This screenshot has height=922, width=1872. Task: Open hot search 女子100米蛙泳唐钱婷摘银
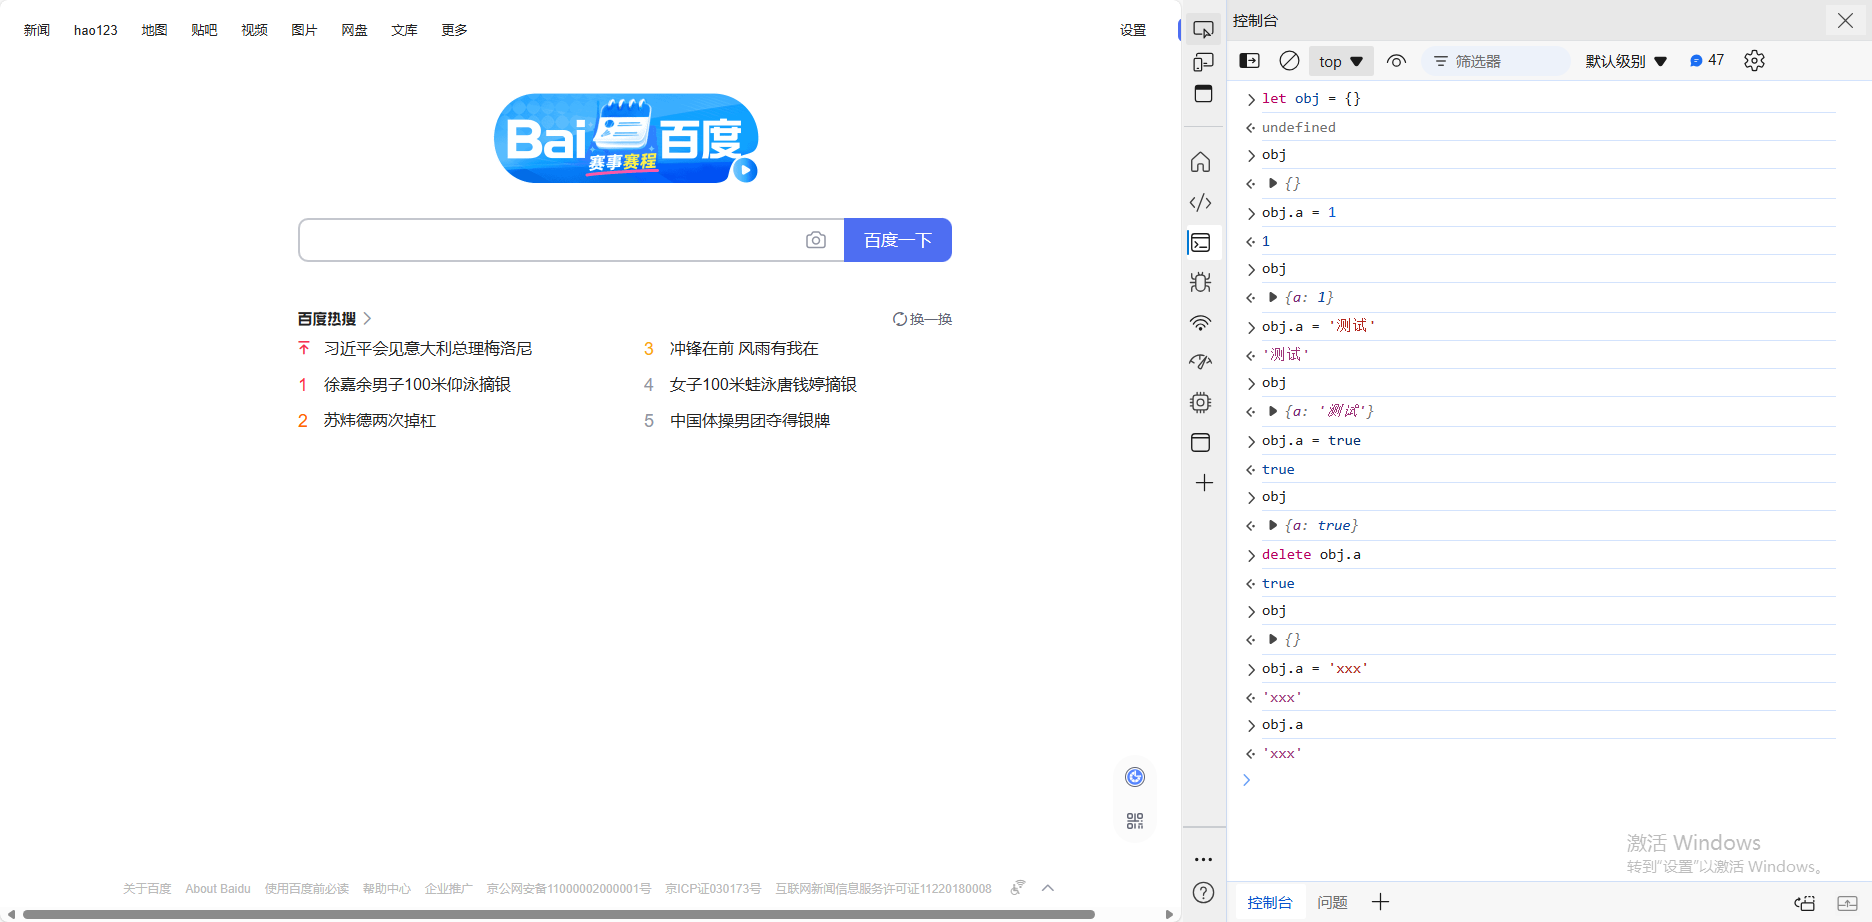pos(763,385)
